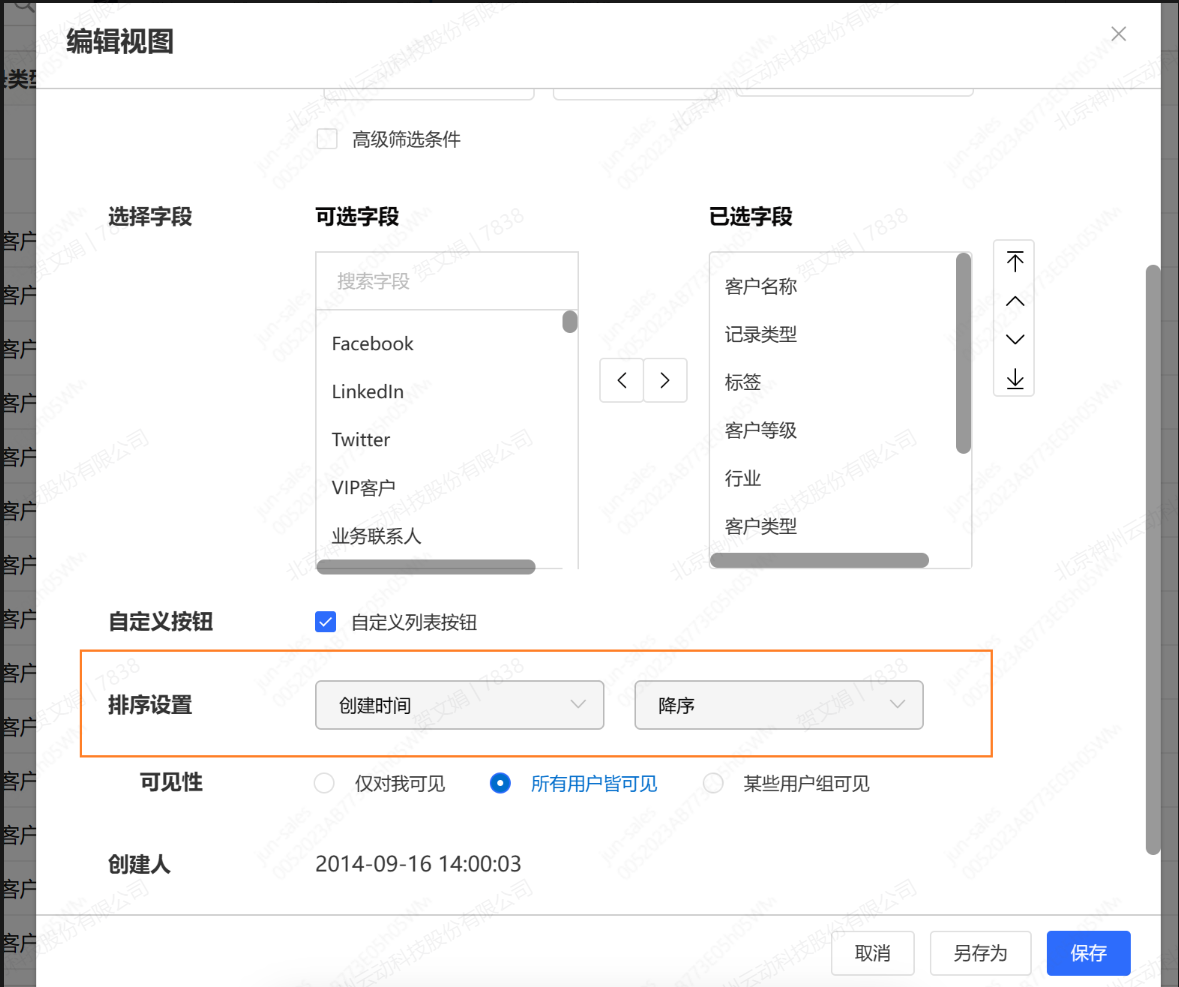
Task: Close the 编辑视图 dialog
Action: [1118, 34]
